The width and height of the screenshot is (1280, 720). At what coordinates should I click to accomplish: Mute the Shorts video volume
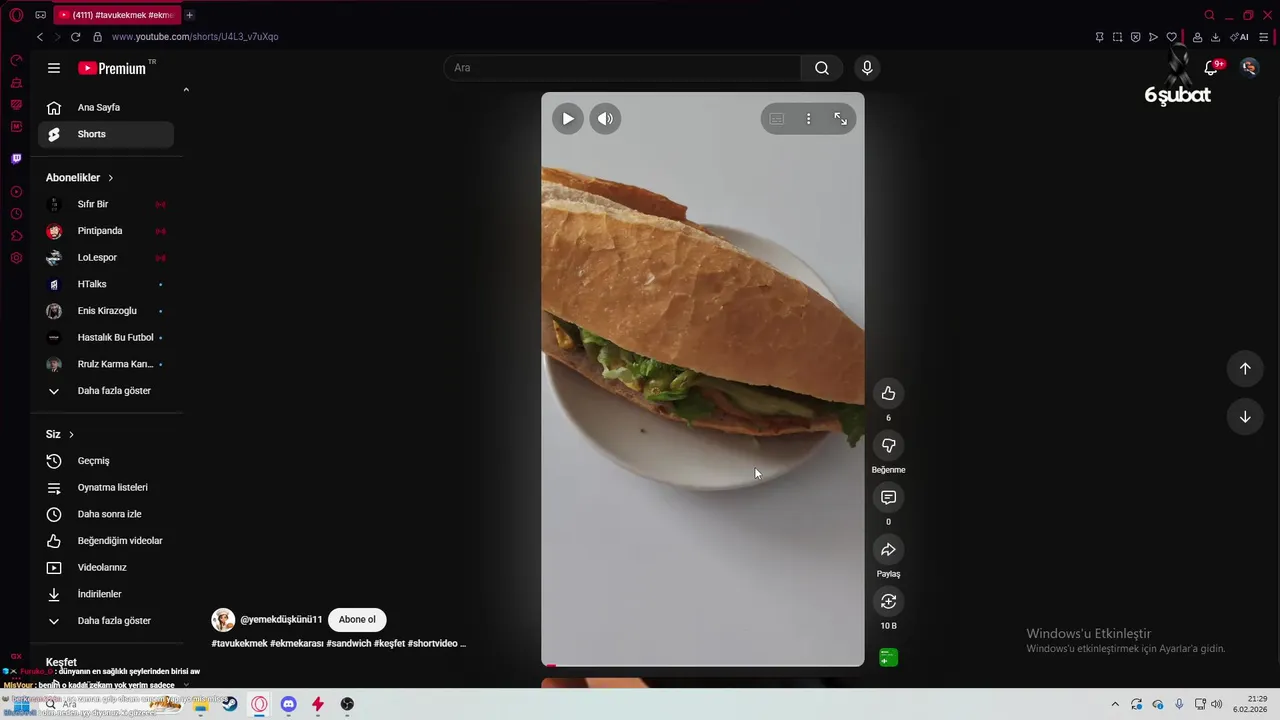(x=605, y=119)
